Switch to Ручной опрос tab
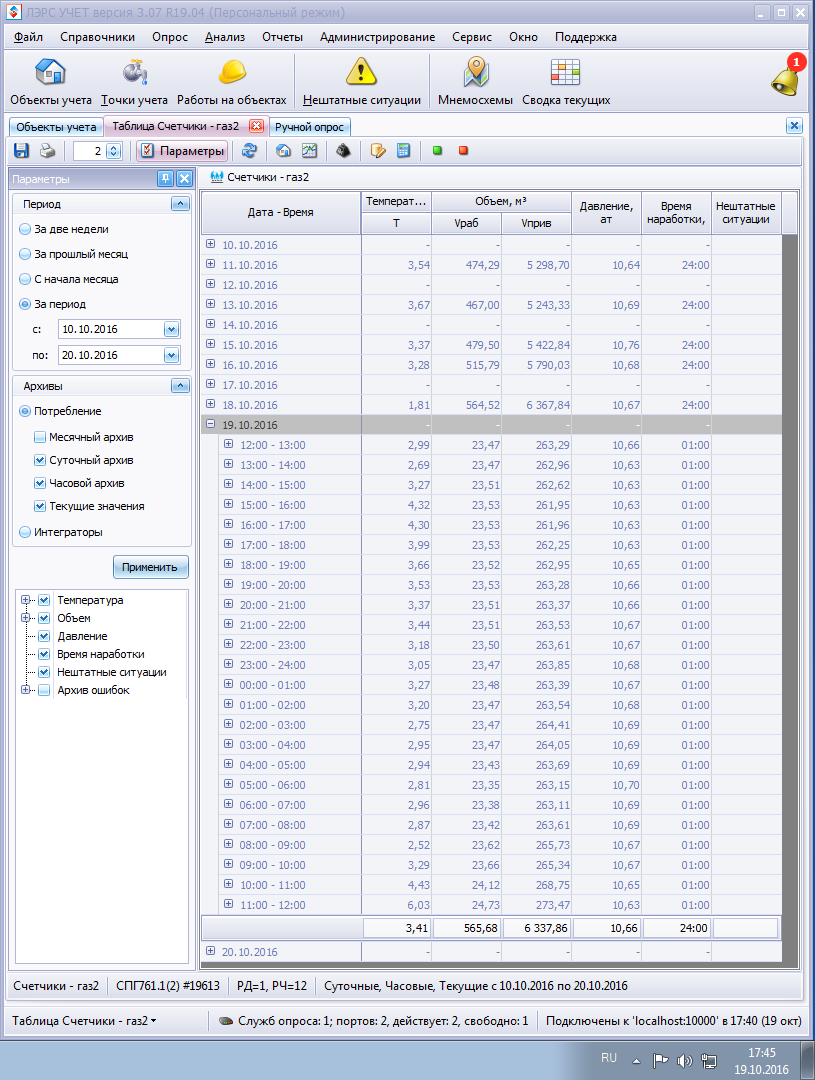The height and width of the screenshot is (1080, 815). tap(309, 127)
